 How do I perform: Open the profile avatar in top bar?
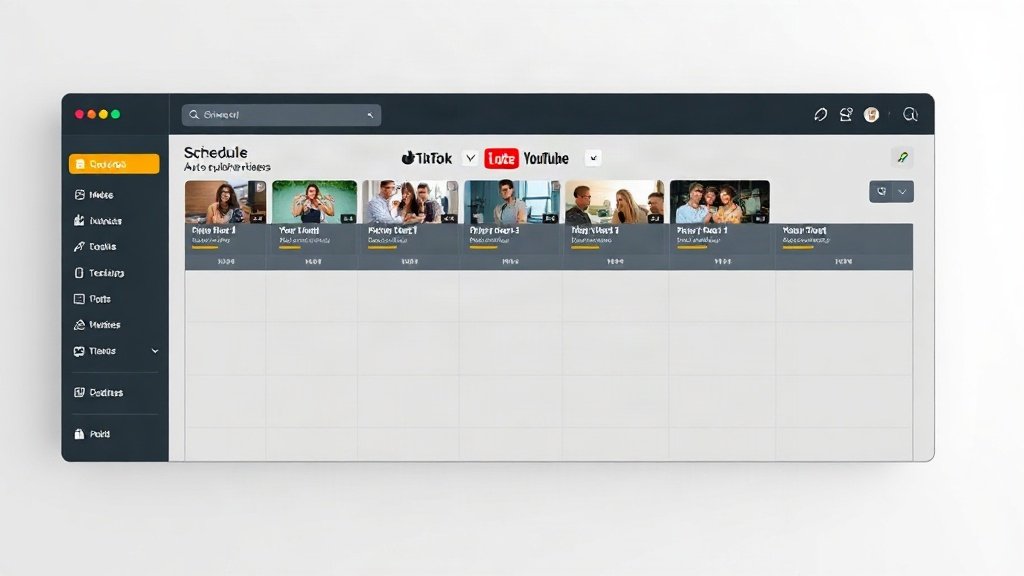(x=871, y=114)
